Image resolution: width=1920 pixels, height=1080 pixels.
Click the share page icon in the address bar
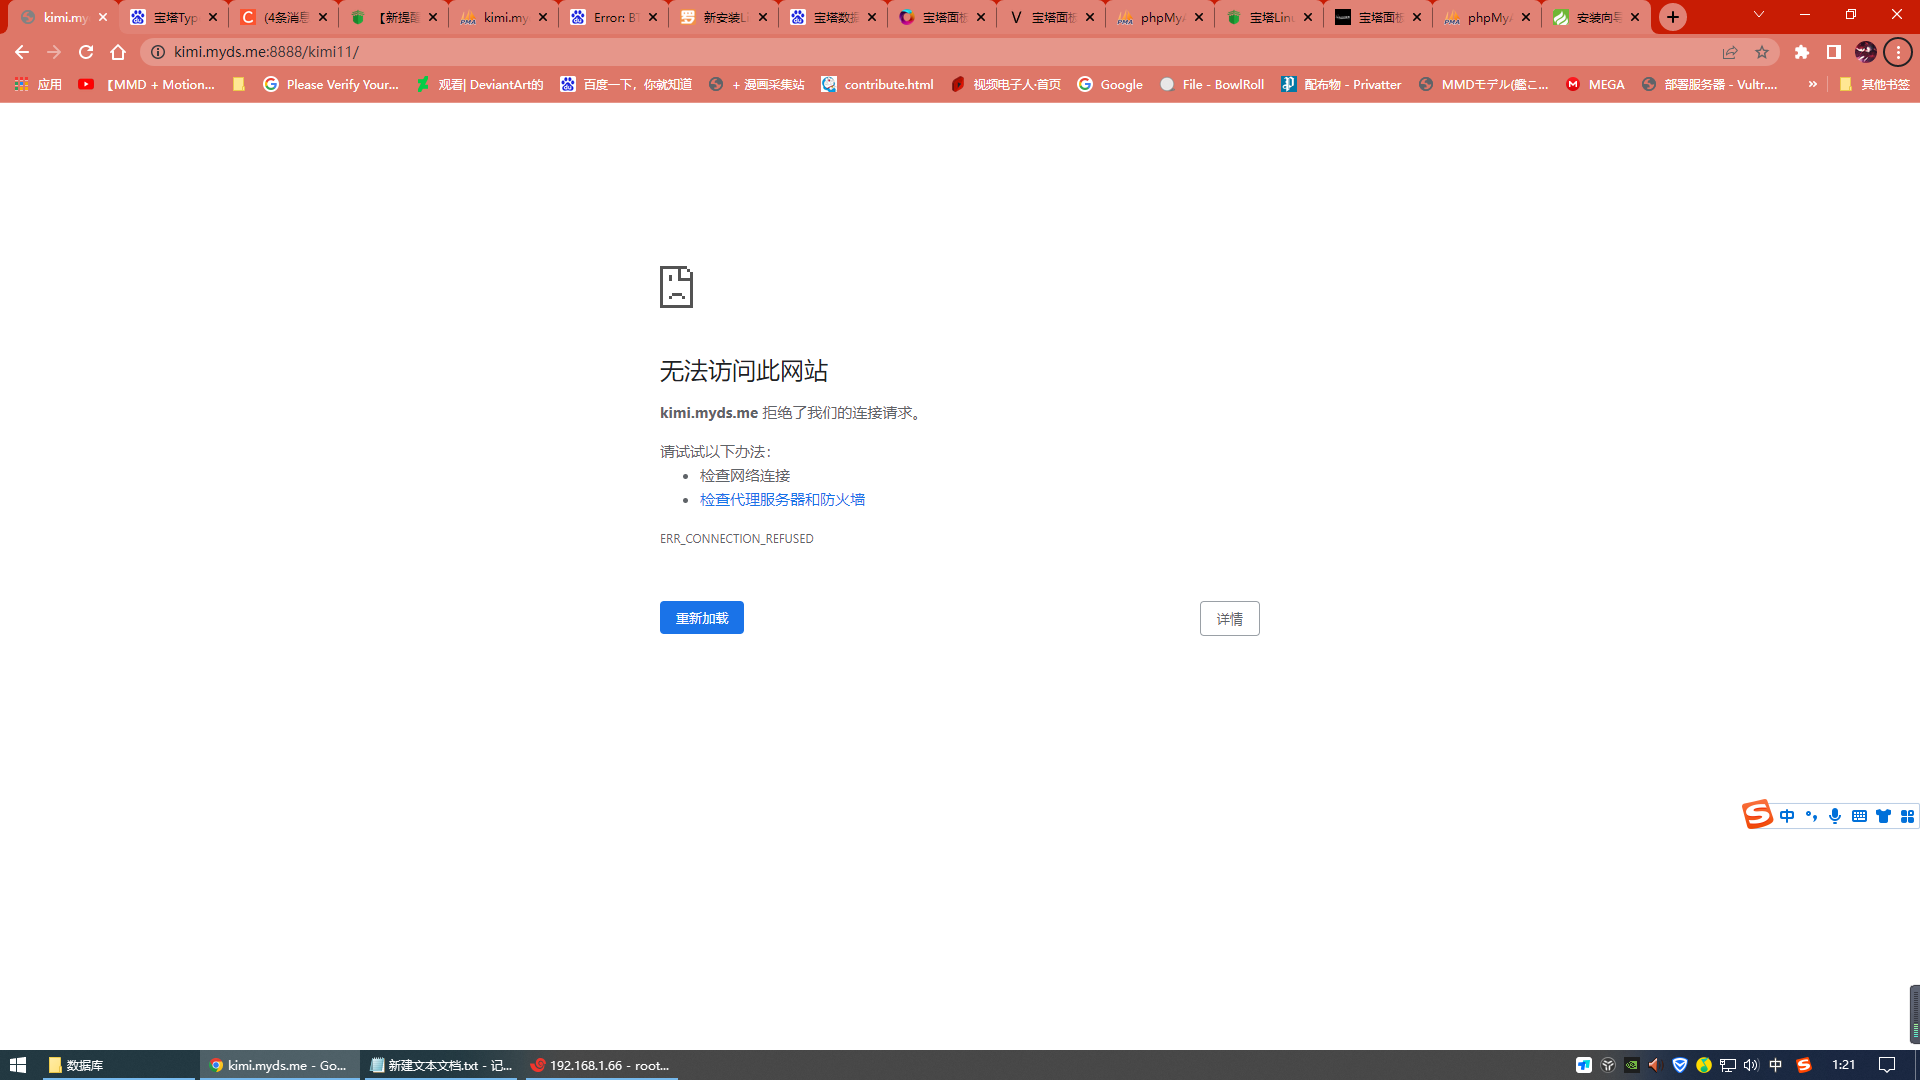[x=1730, y=52]
